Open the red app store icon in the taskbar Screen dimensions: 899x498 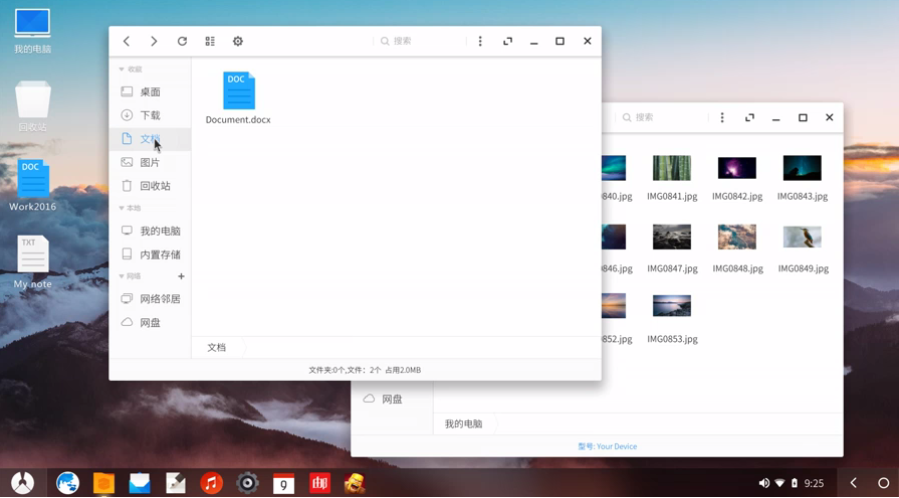[x=319, y=483]
